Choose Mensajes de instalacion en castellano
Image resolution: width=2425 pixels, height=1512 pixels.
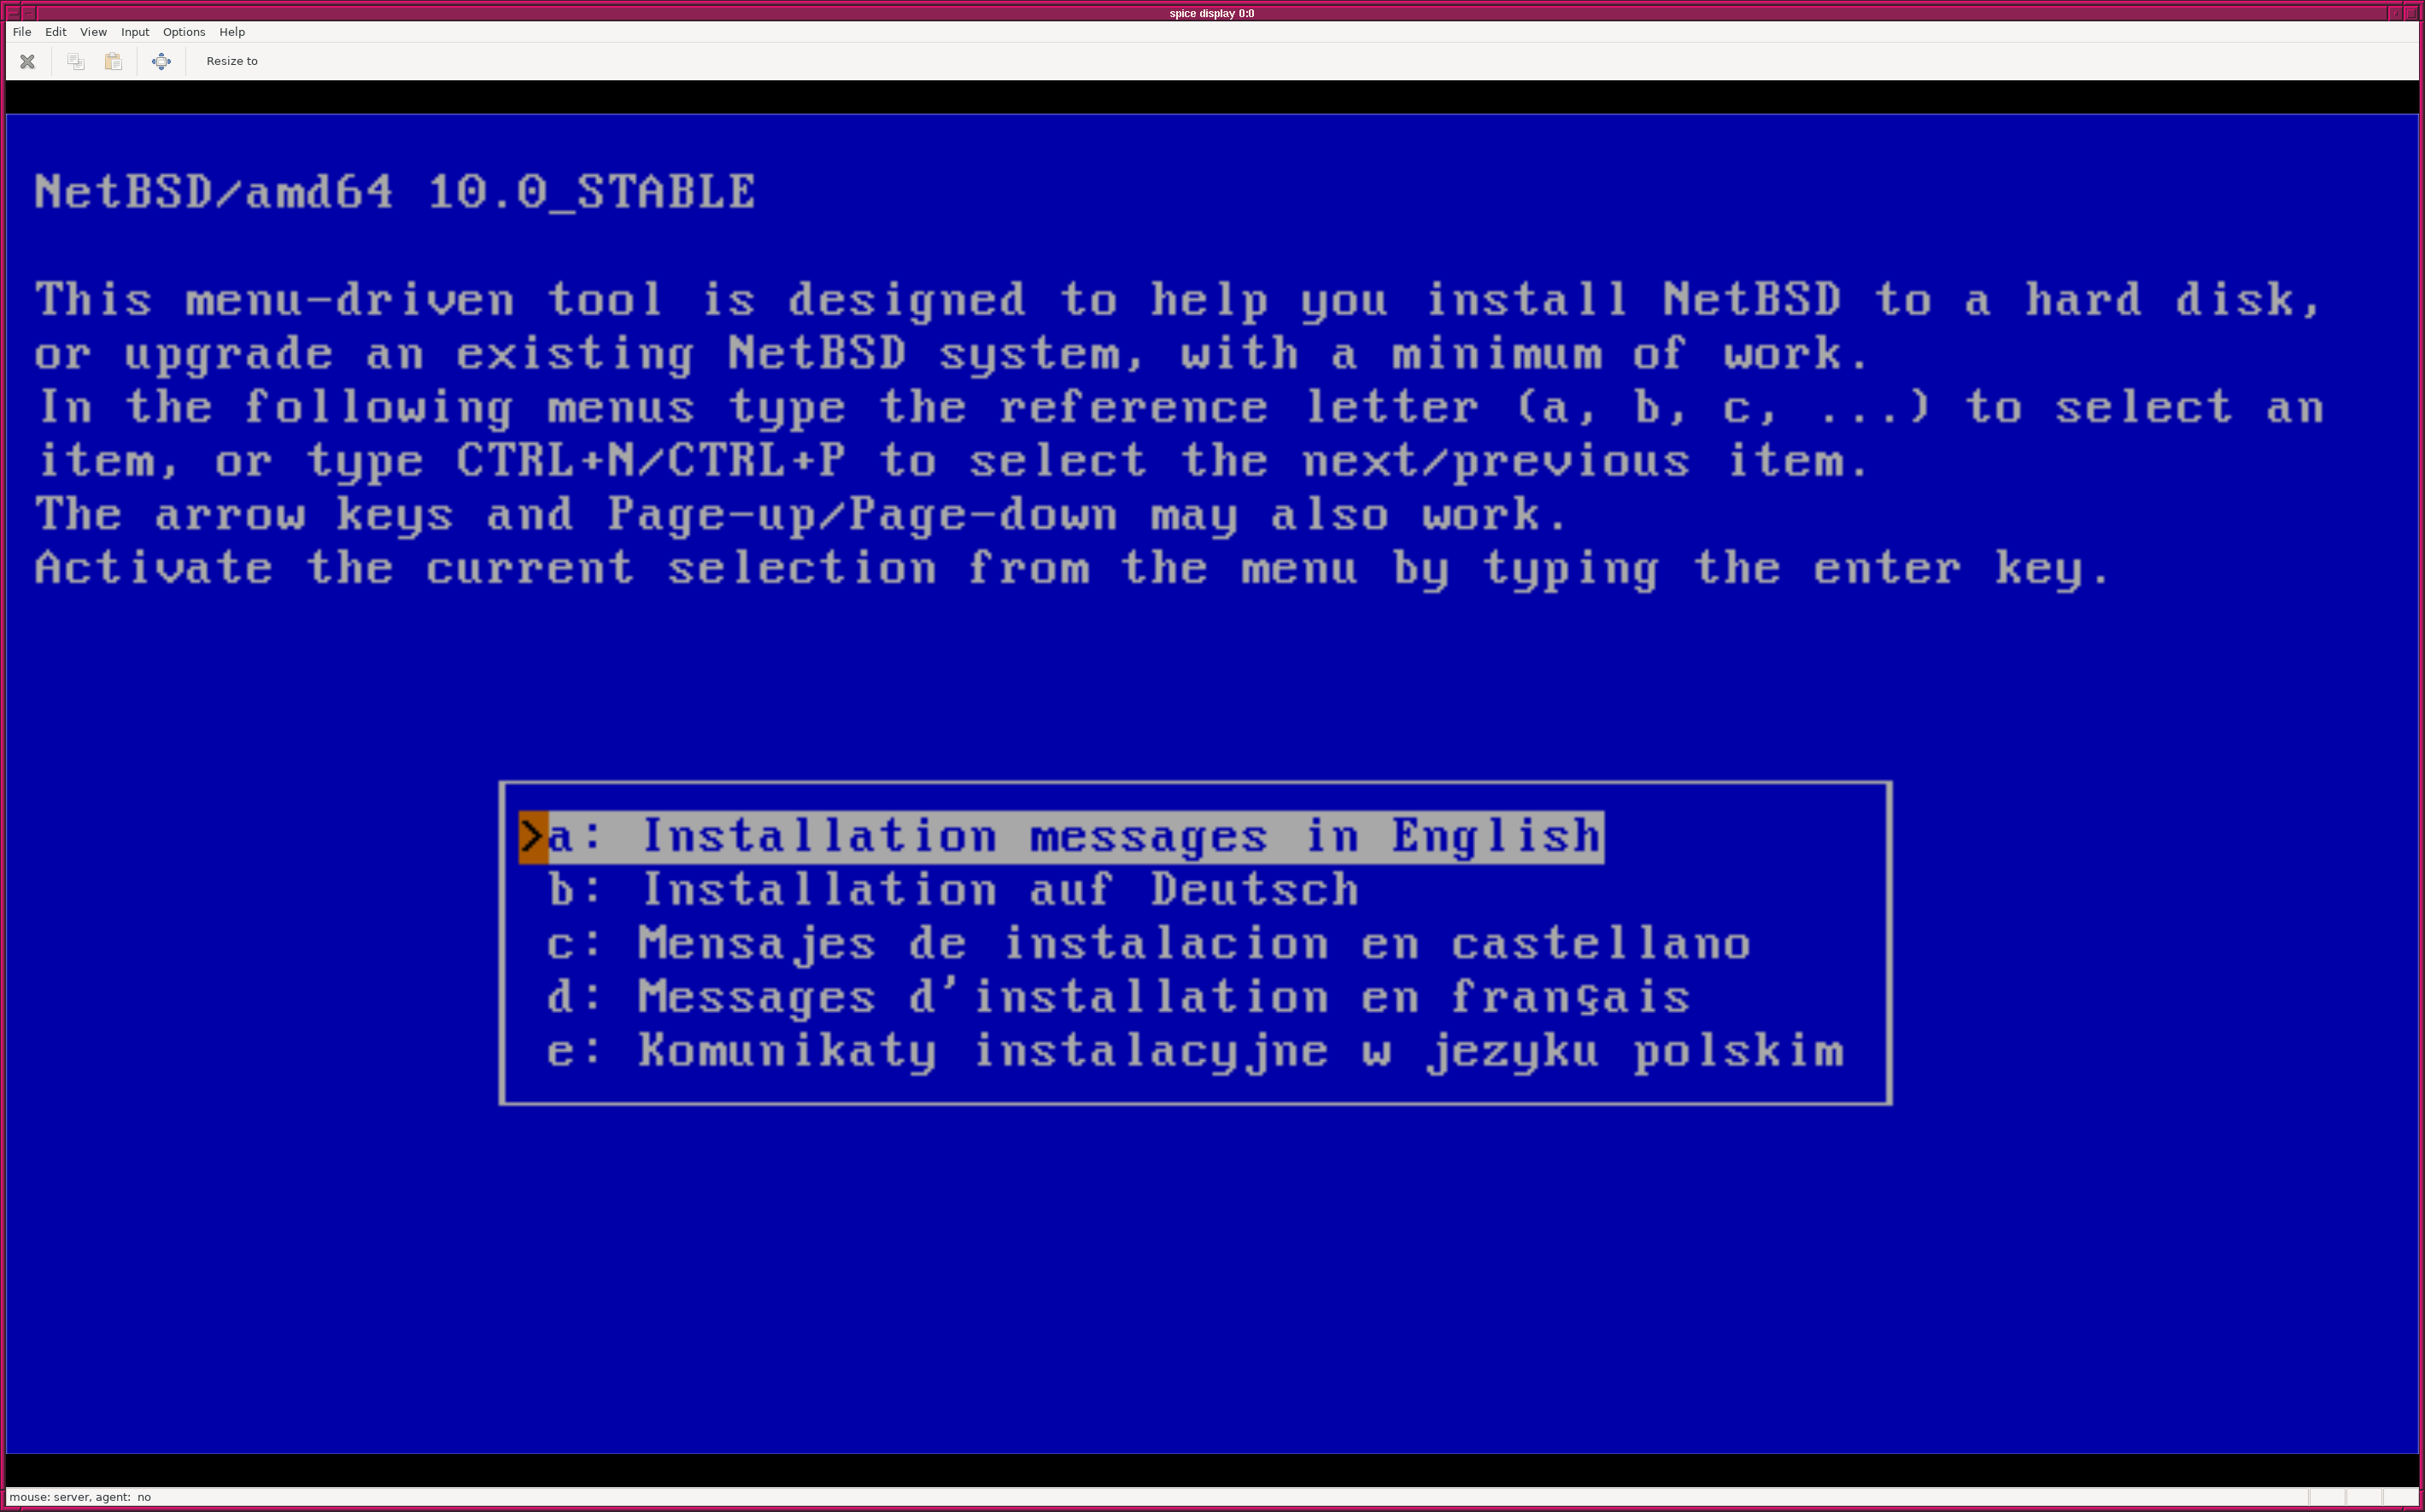click(1196, 942)
